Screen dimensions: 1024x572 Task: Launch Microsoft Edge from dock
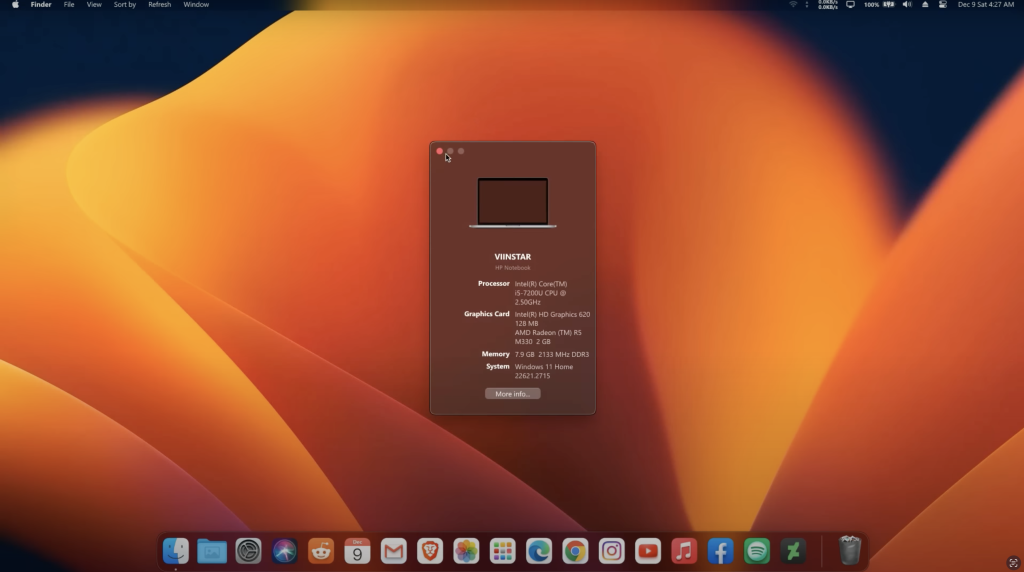[x=539, y=551]
